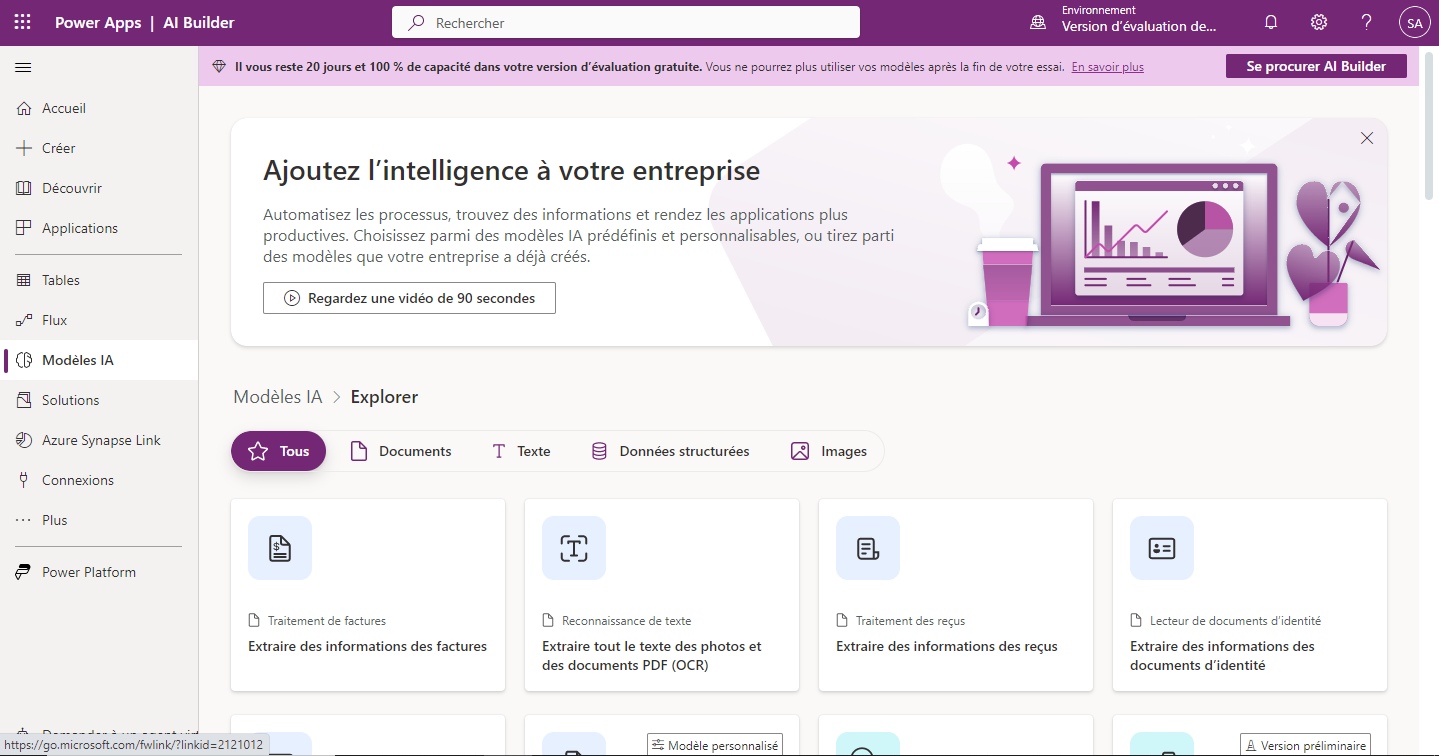1439x756 pixels.
Task: Open the Accueil navigation item
Action: pos(99,108)
